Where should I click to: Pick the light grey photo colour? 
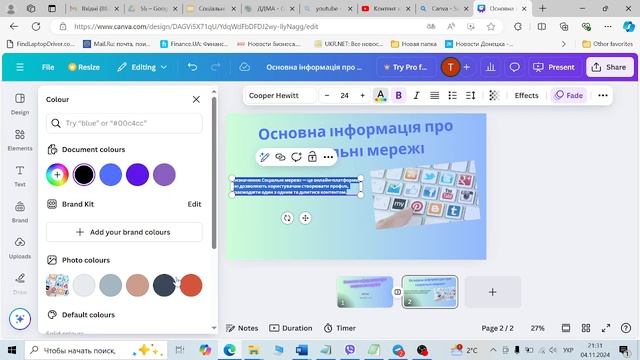[84, 285]
